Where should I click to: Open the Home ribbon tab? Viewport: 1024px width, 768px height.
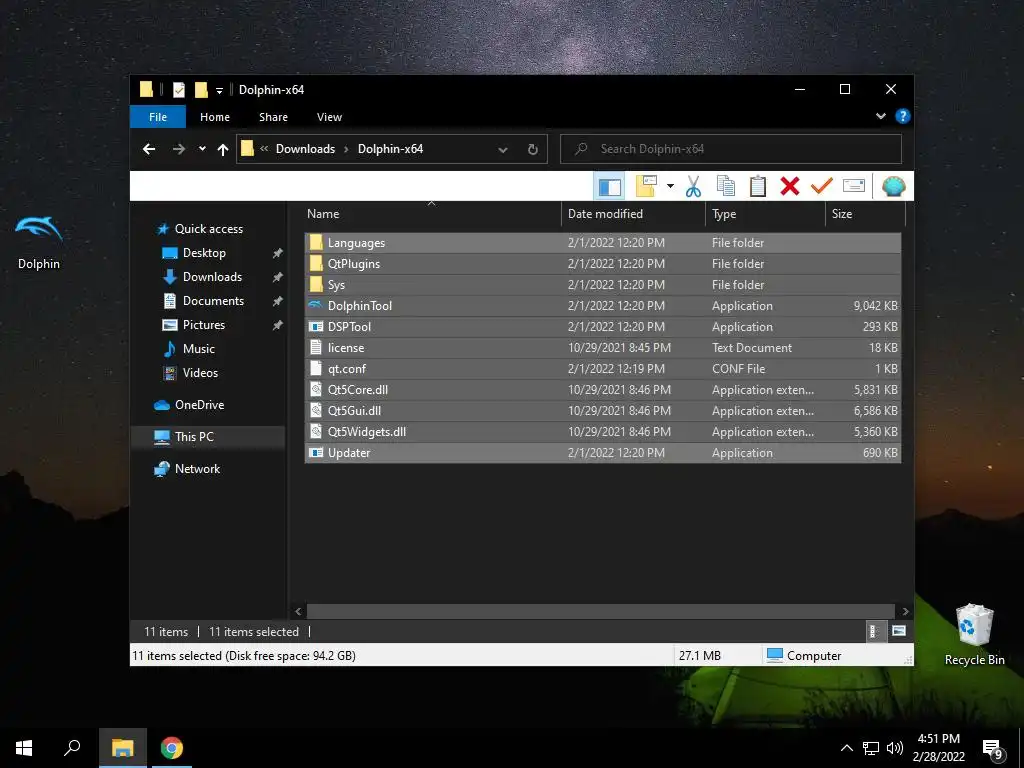tap(215, 117)
